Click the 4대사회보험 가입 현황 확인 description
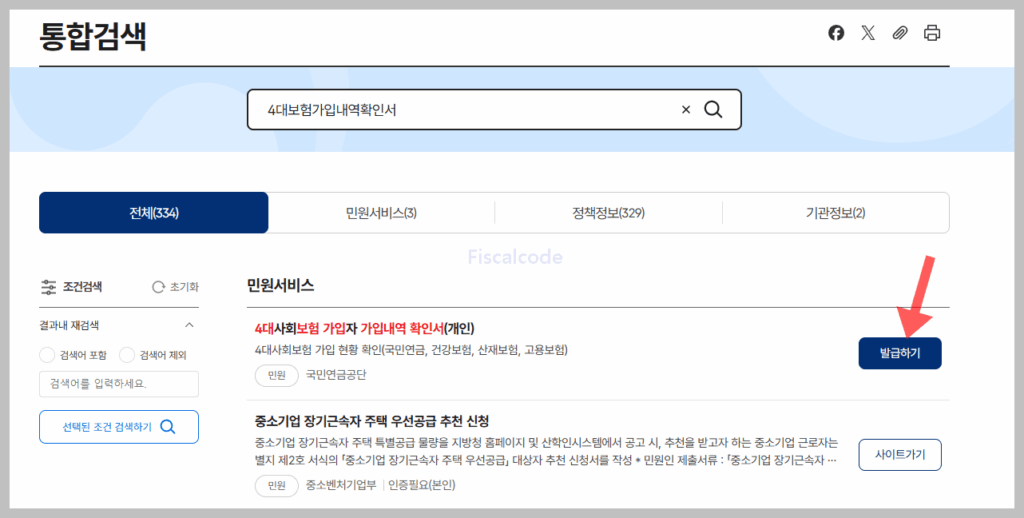The width and height of the screenshot is (1024, 518). click(411, 350)
